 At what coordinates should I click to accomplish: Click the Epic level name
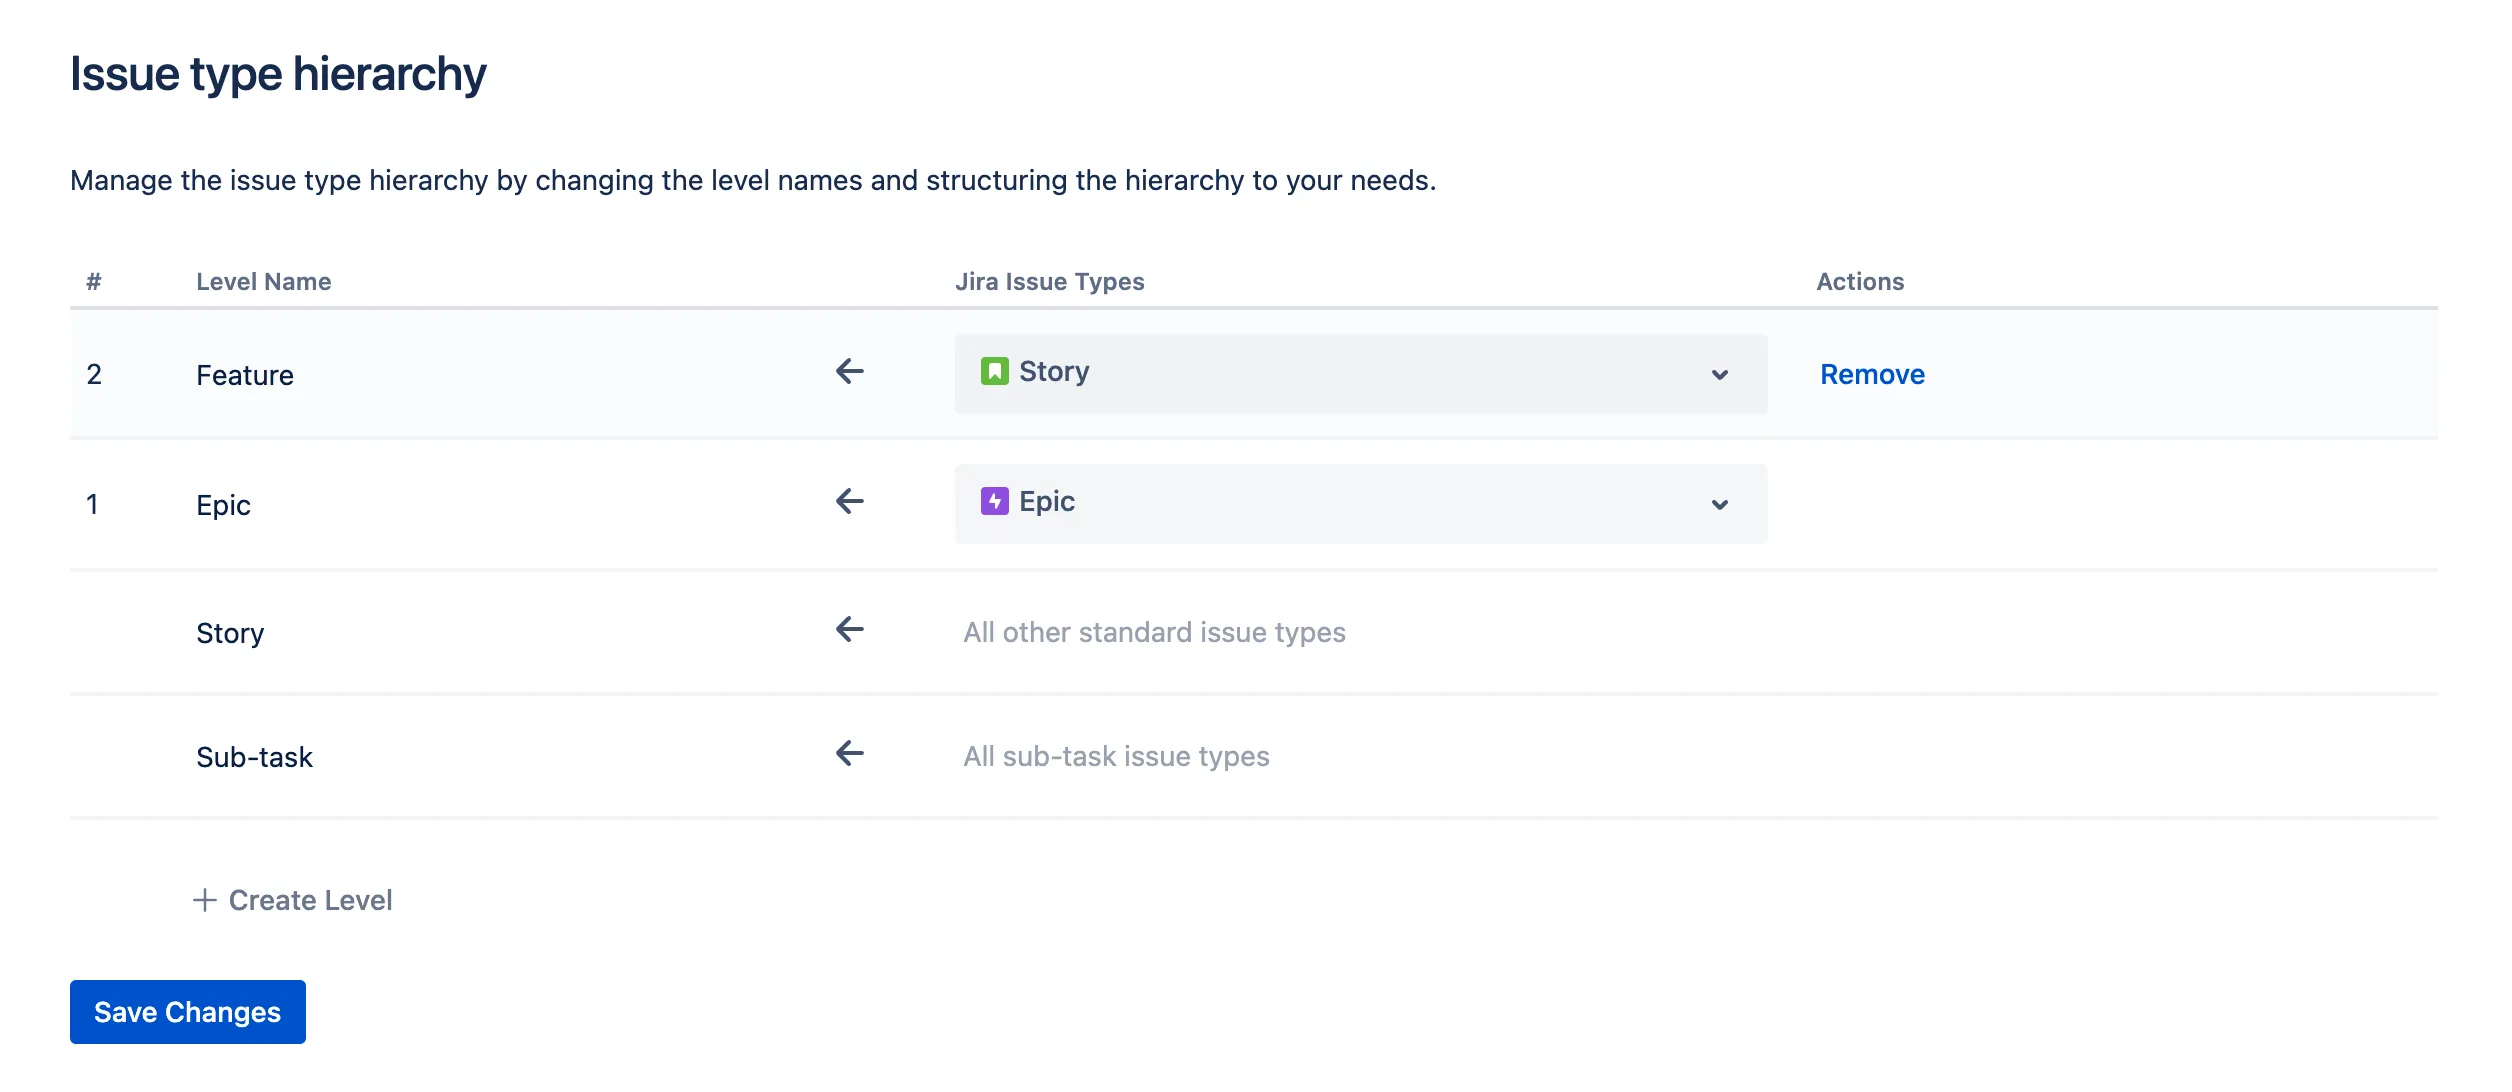(x=223, y=505)
